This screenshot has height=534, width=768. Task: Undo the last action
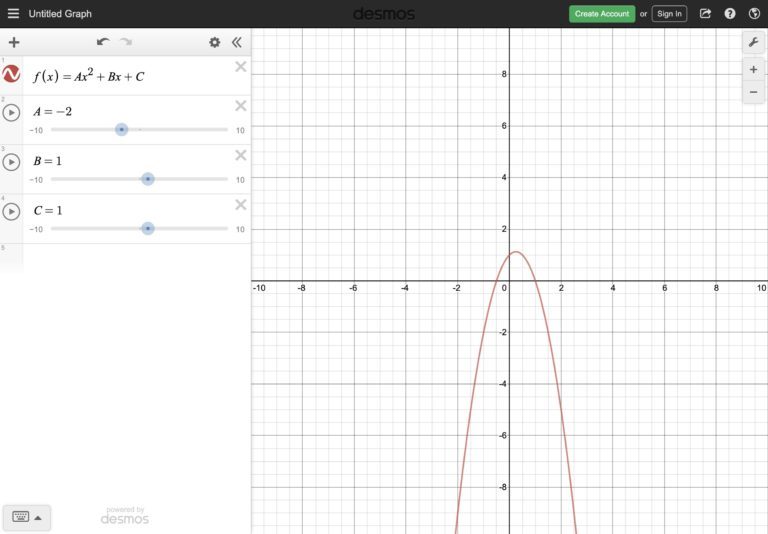click(103, 42)
